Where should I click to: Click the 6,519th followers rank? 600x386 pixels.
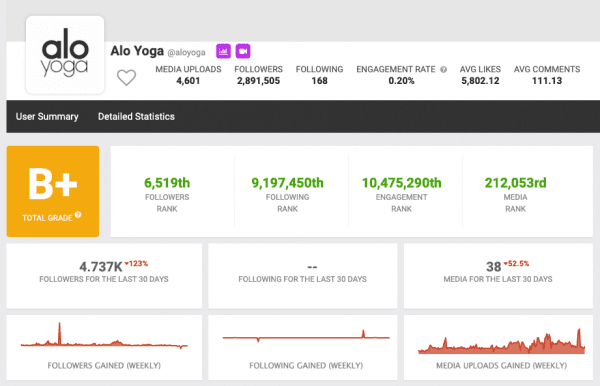[x=167, y=183]
